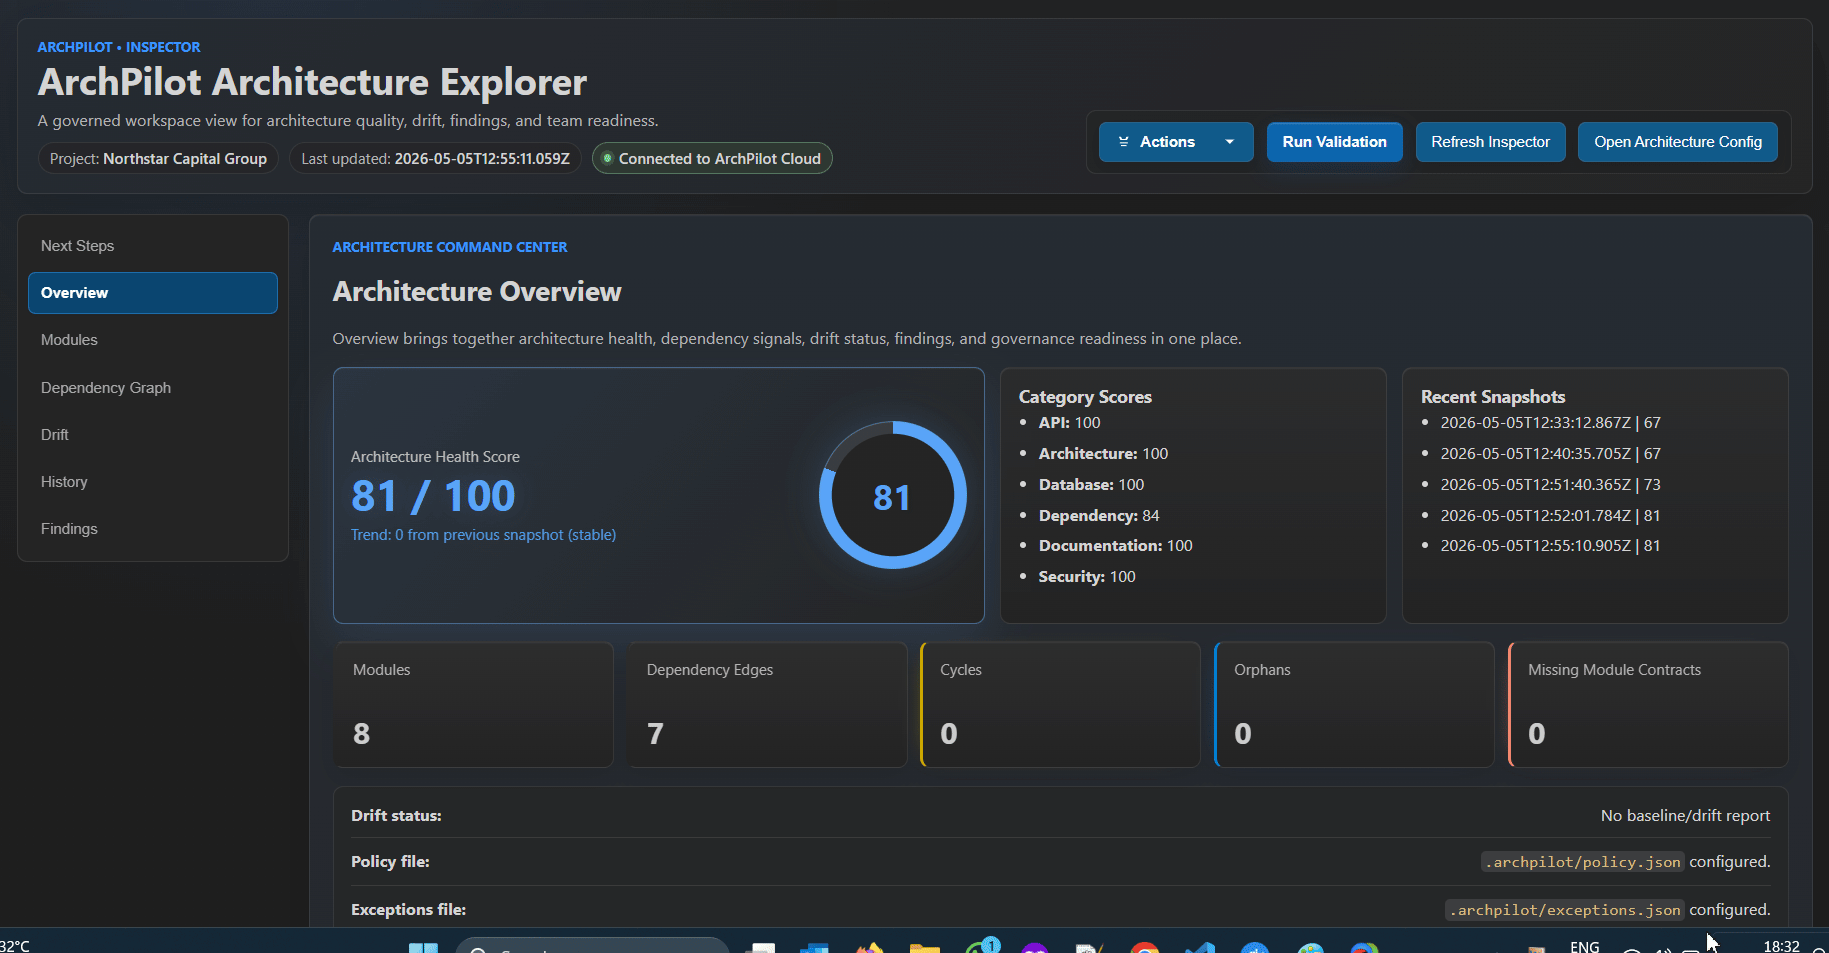This screenshot has width=1829, height=953.
Task: Click the .archpilot/exceptions.json path
Action: tap(1565, 910)
